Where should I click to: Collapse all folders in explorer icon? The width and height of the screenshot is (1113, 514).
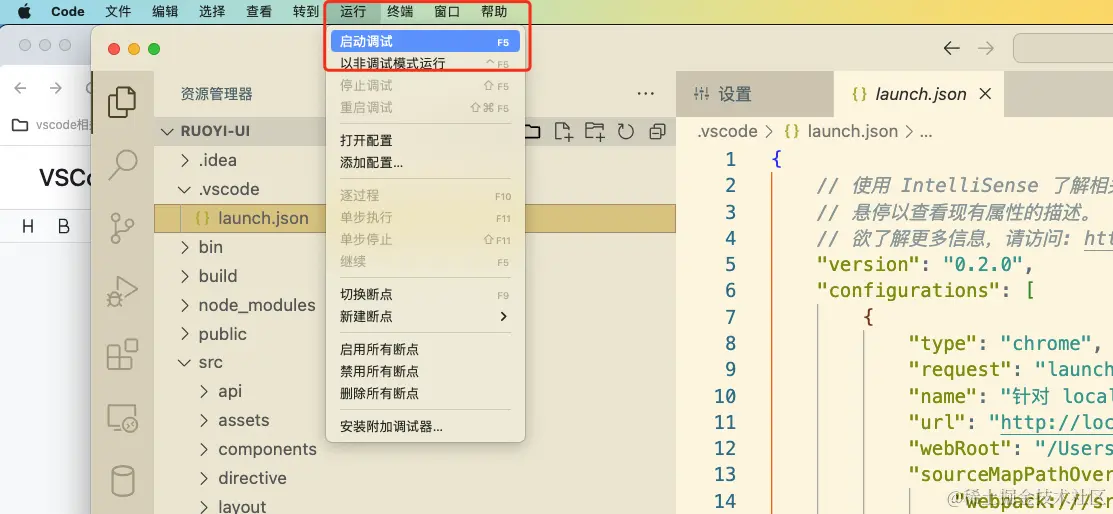click(657, 131)
